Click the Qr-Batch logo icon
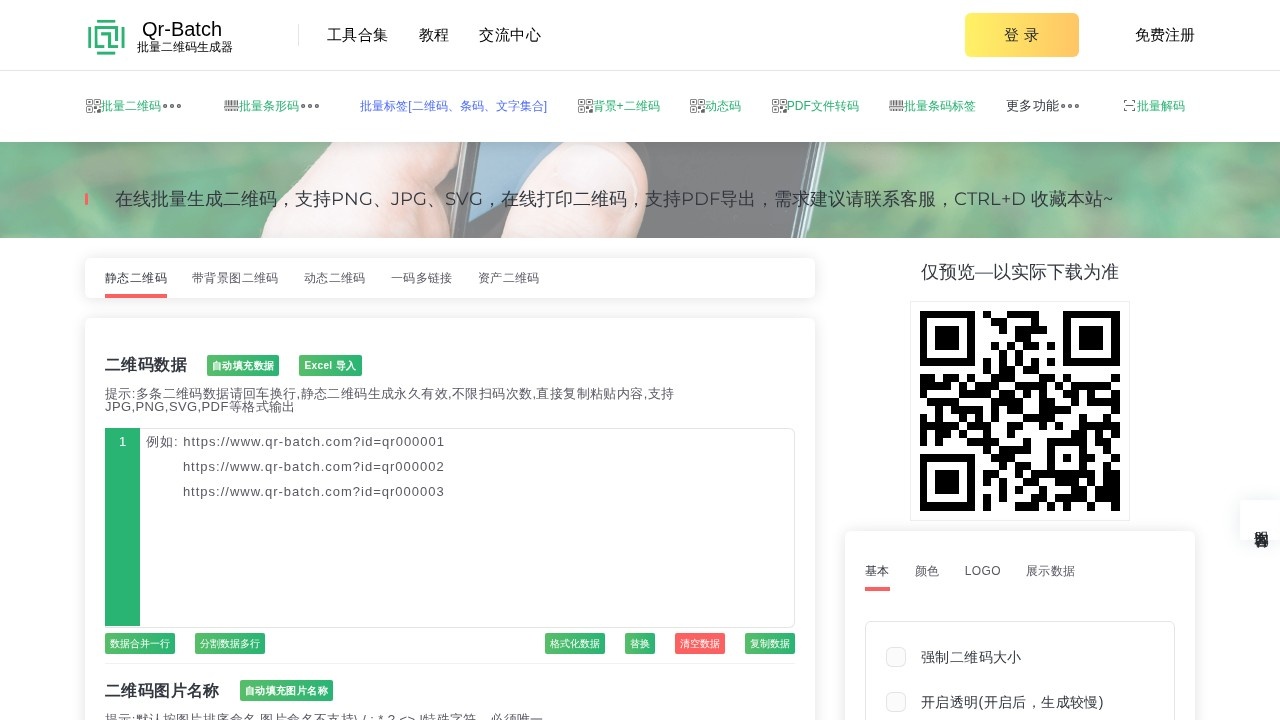Screen dimensions: 1280x720 click(x=106, y=36)
